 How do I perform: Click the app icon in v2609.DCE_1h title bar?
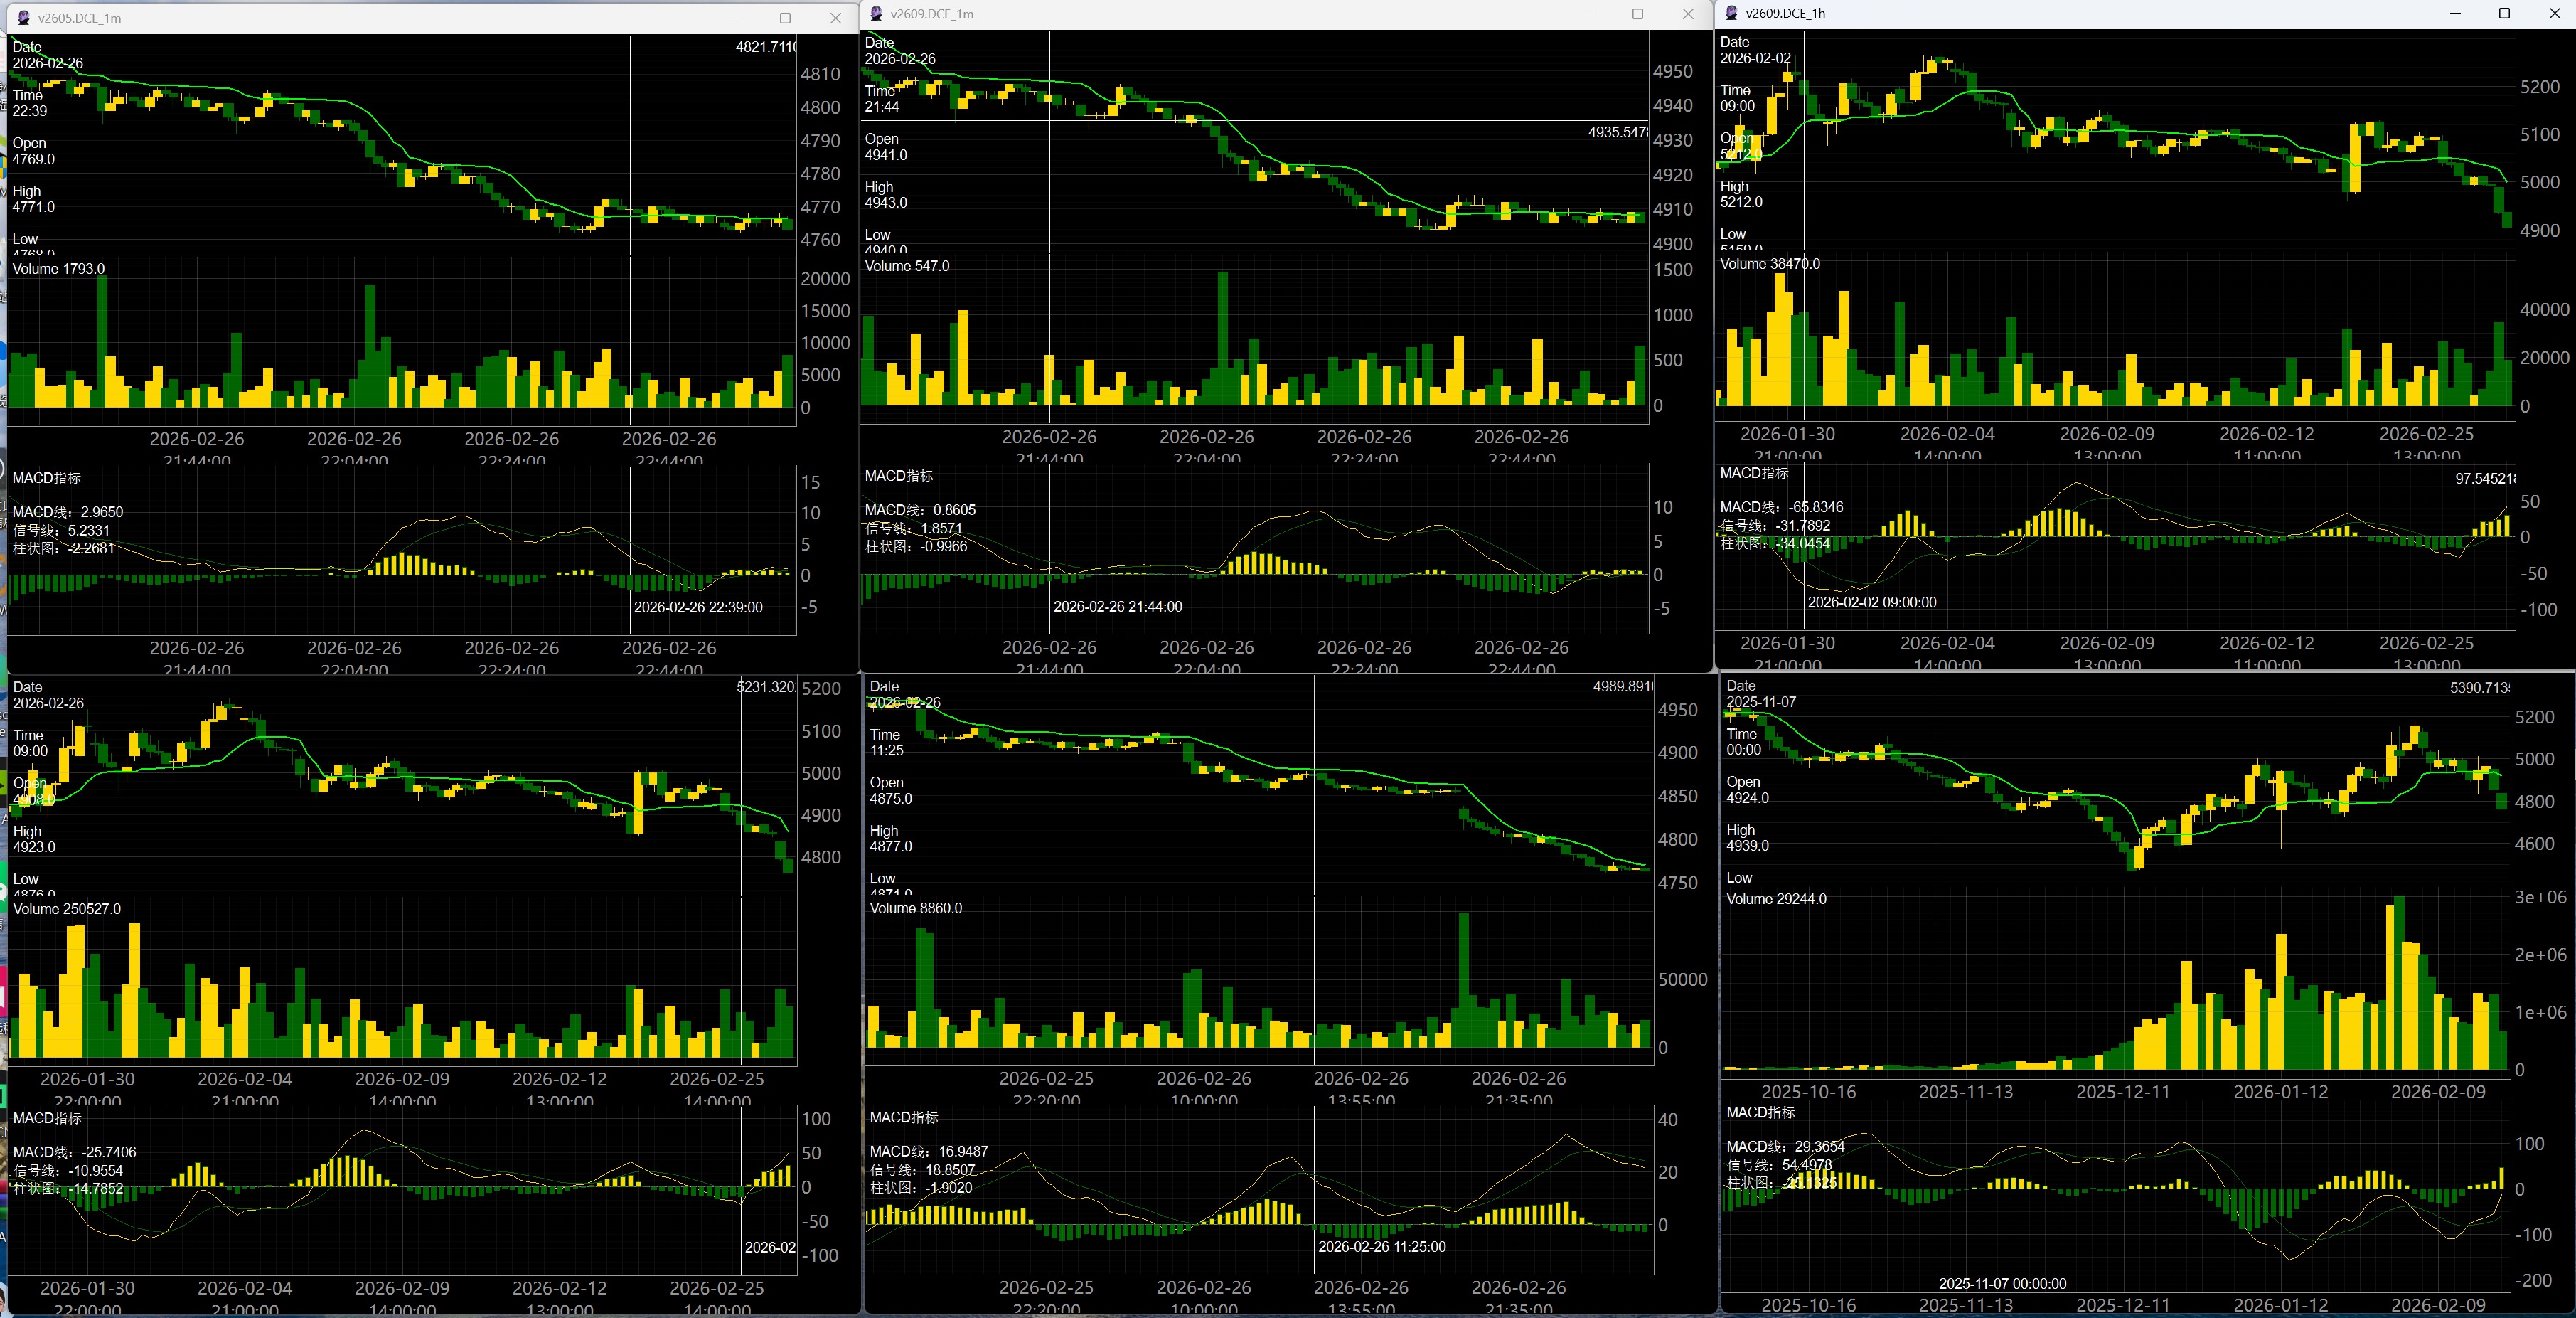[x=1732, y=13]
